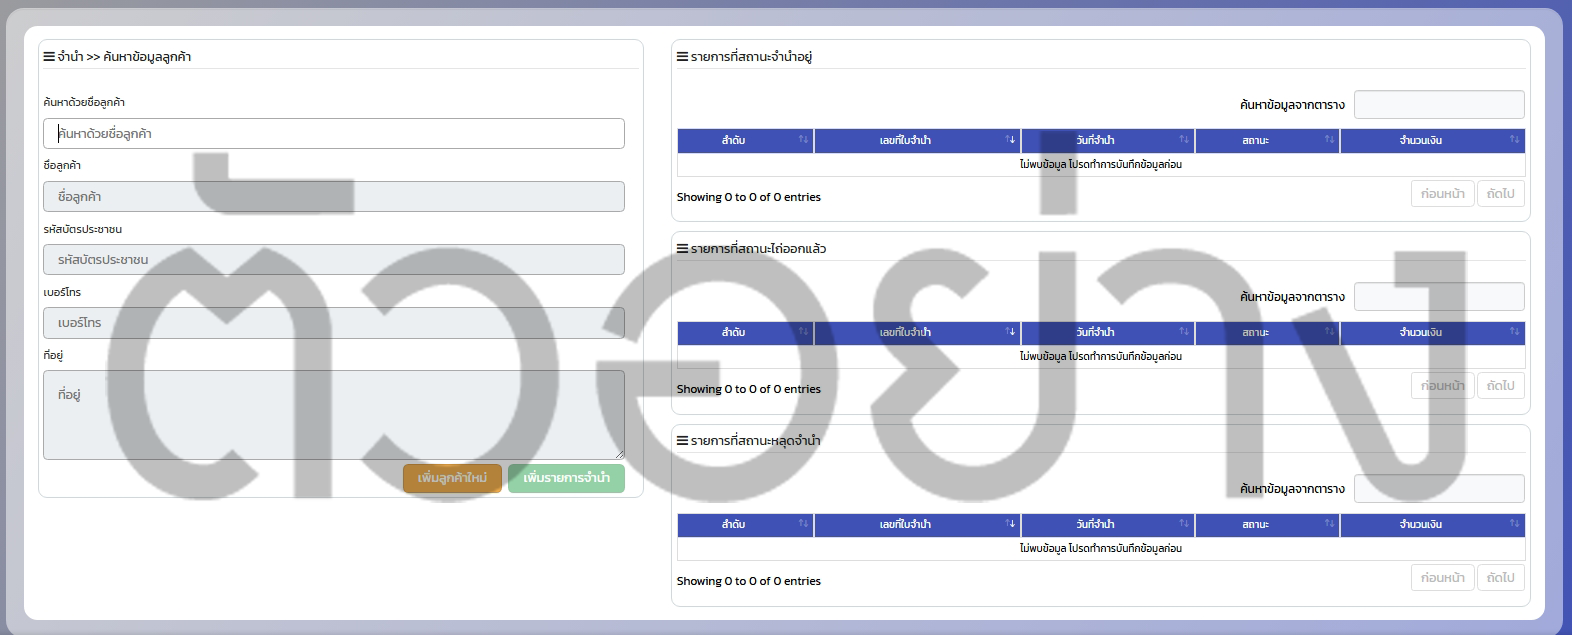
Task: Click the สถานะ sort arrows in the หลุดจำนำ table
Action: pos(1329,524)
